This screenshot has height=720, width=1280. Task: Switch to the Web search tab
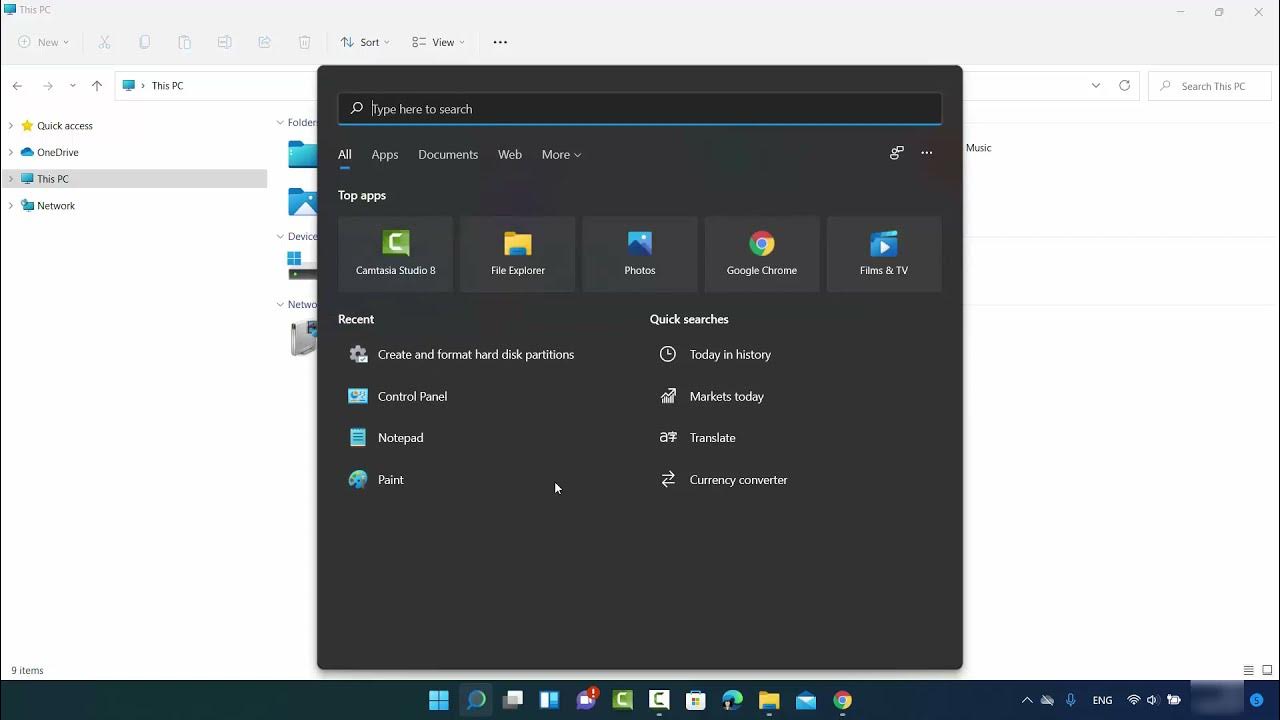tap(510, 155)
